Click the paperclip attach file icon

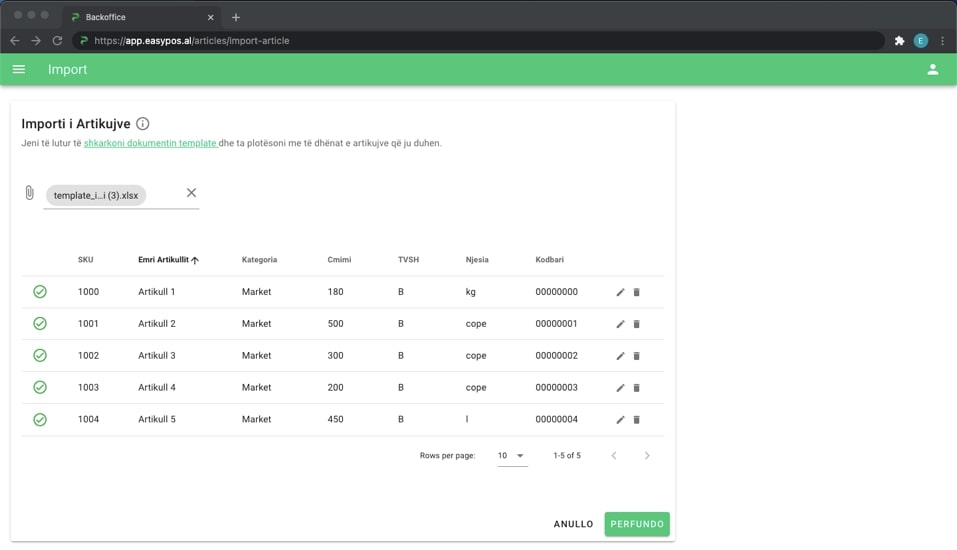[x=30, y=193]
